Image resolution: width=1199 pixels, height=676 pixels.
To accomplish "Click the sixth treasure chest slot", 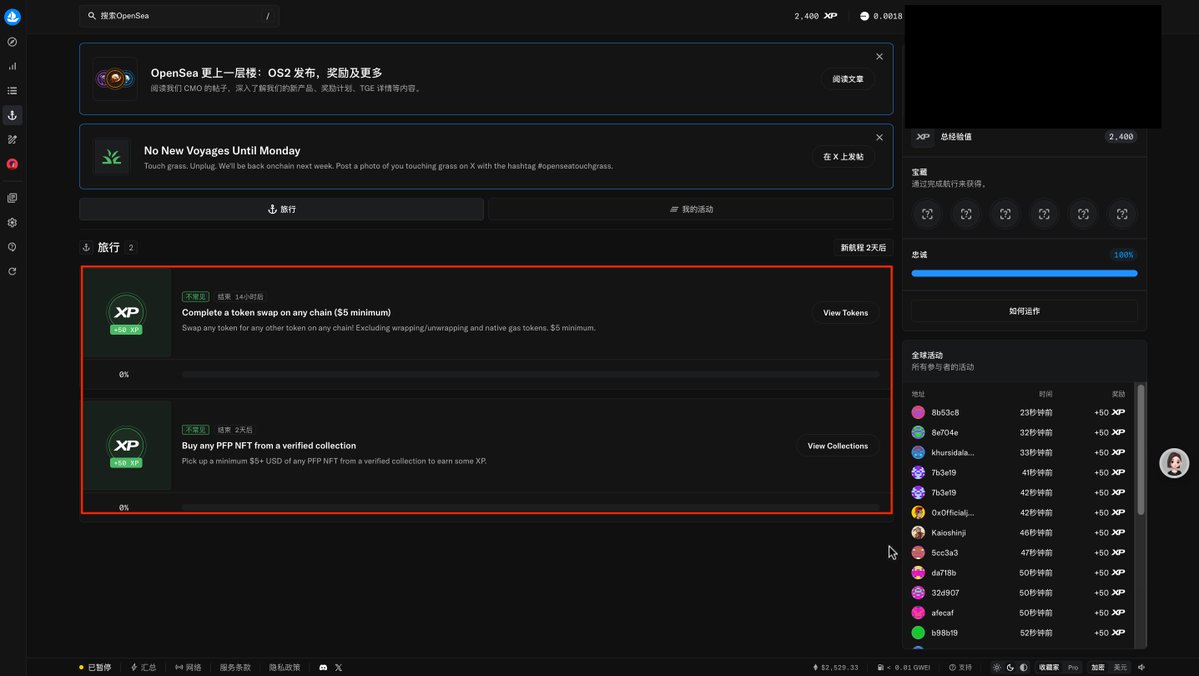I will (1122, 215).
